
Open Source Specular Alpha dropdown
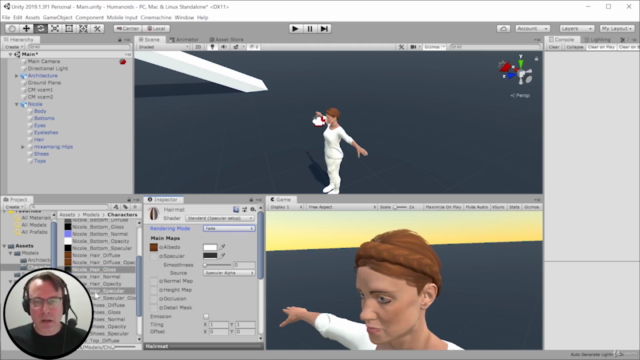(229, 273)
